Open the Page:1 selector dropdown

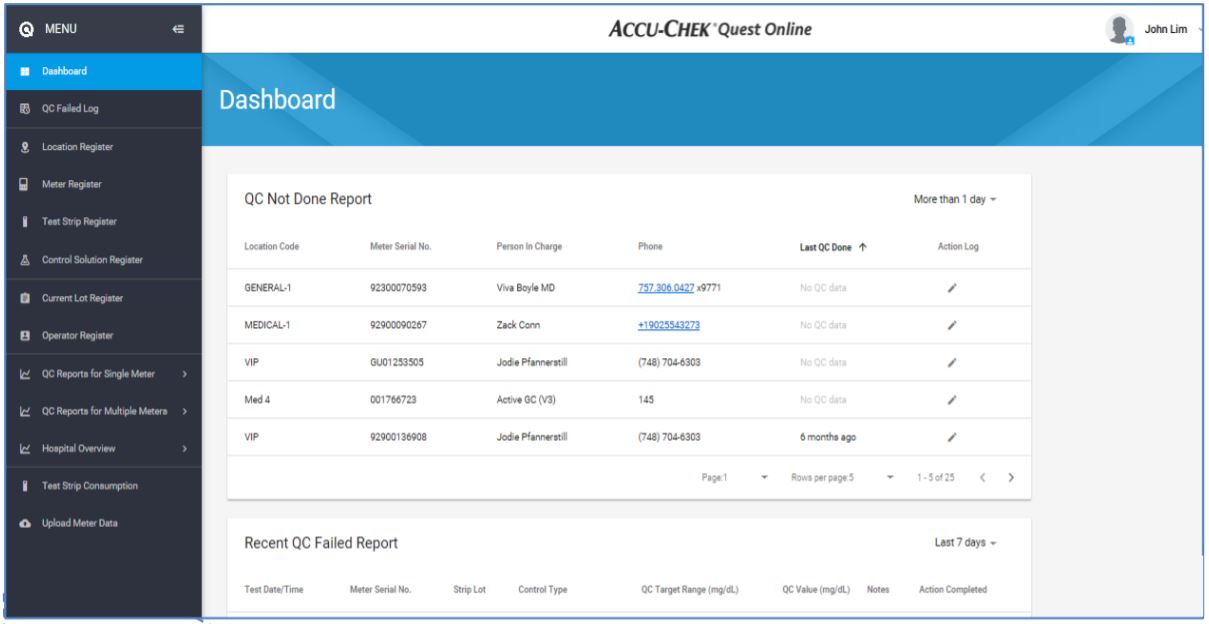click(x=734, y=478)
